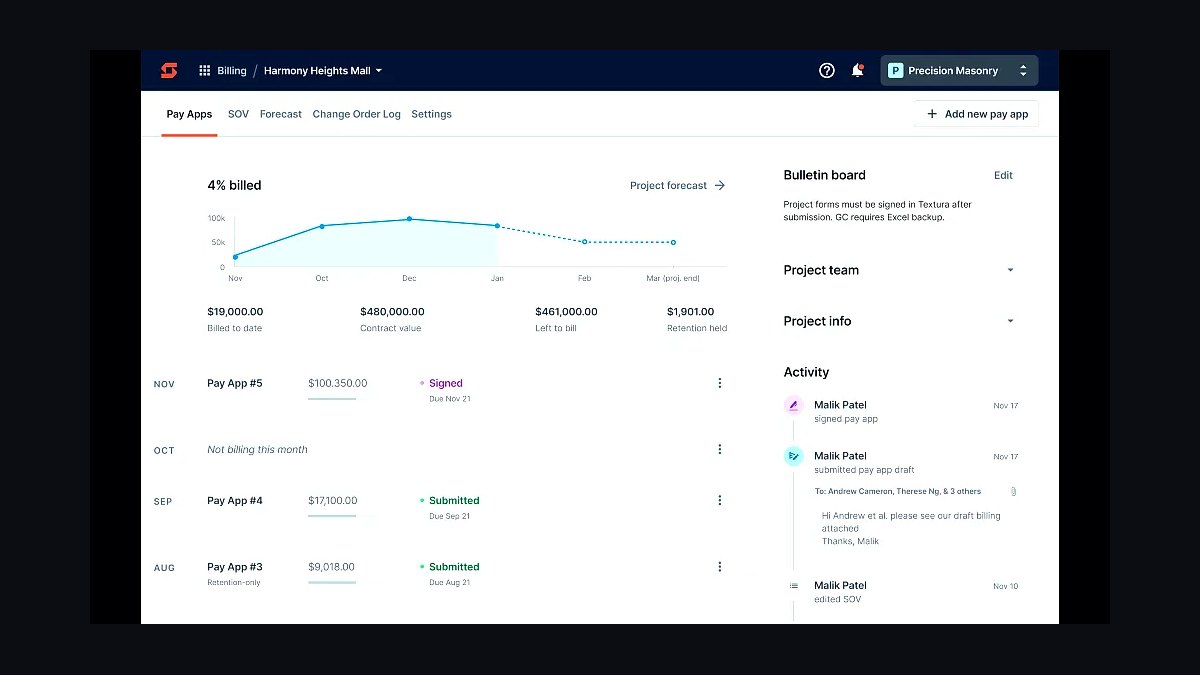
Task: Click the Feb projected point on the chart
Action: (585, 242)
